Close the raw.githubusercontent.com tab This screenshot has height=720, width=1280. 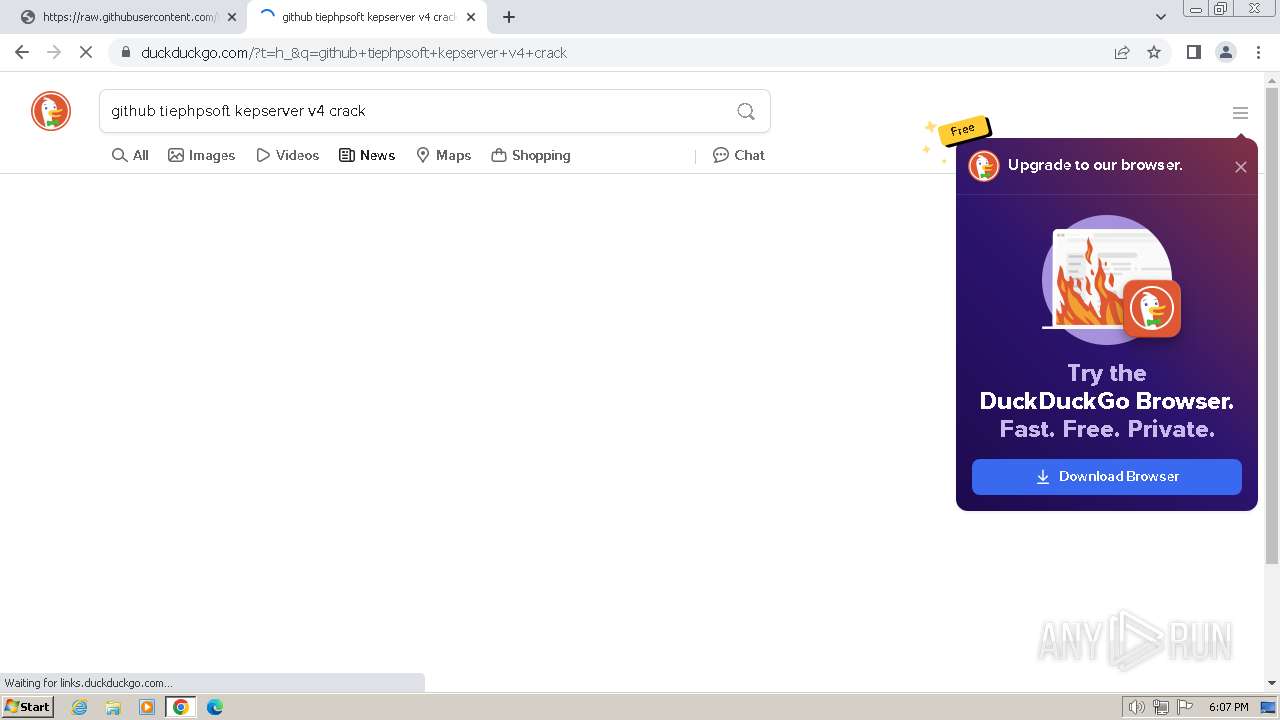coord(232,17)
